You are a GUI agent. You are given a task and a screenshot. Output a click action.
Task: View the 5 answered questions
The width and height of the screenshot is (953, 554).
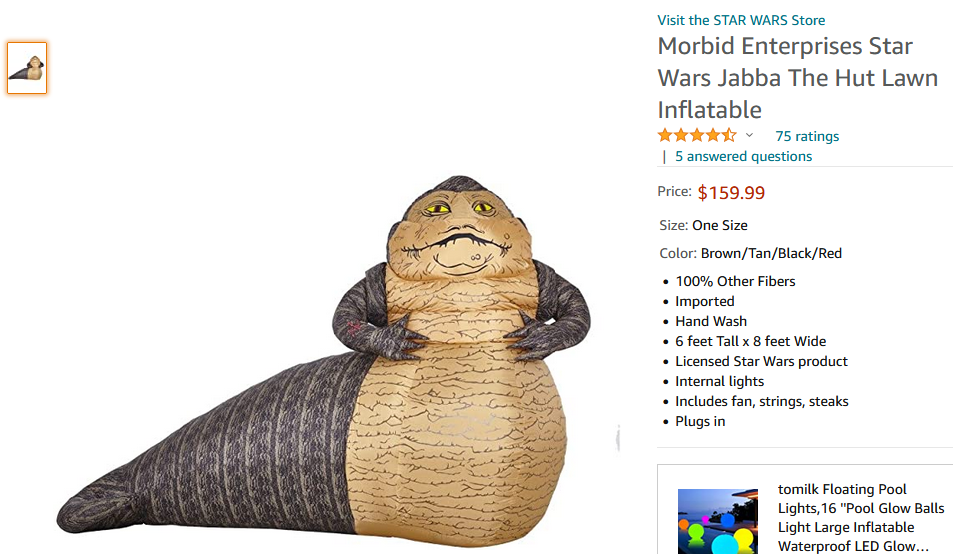click(x=743, y=156)
